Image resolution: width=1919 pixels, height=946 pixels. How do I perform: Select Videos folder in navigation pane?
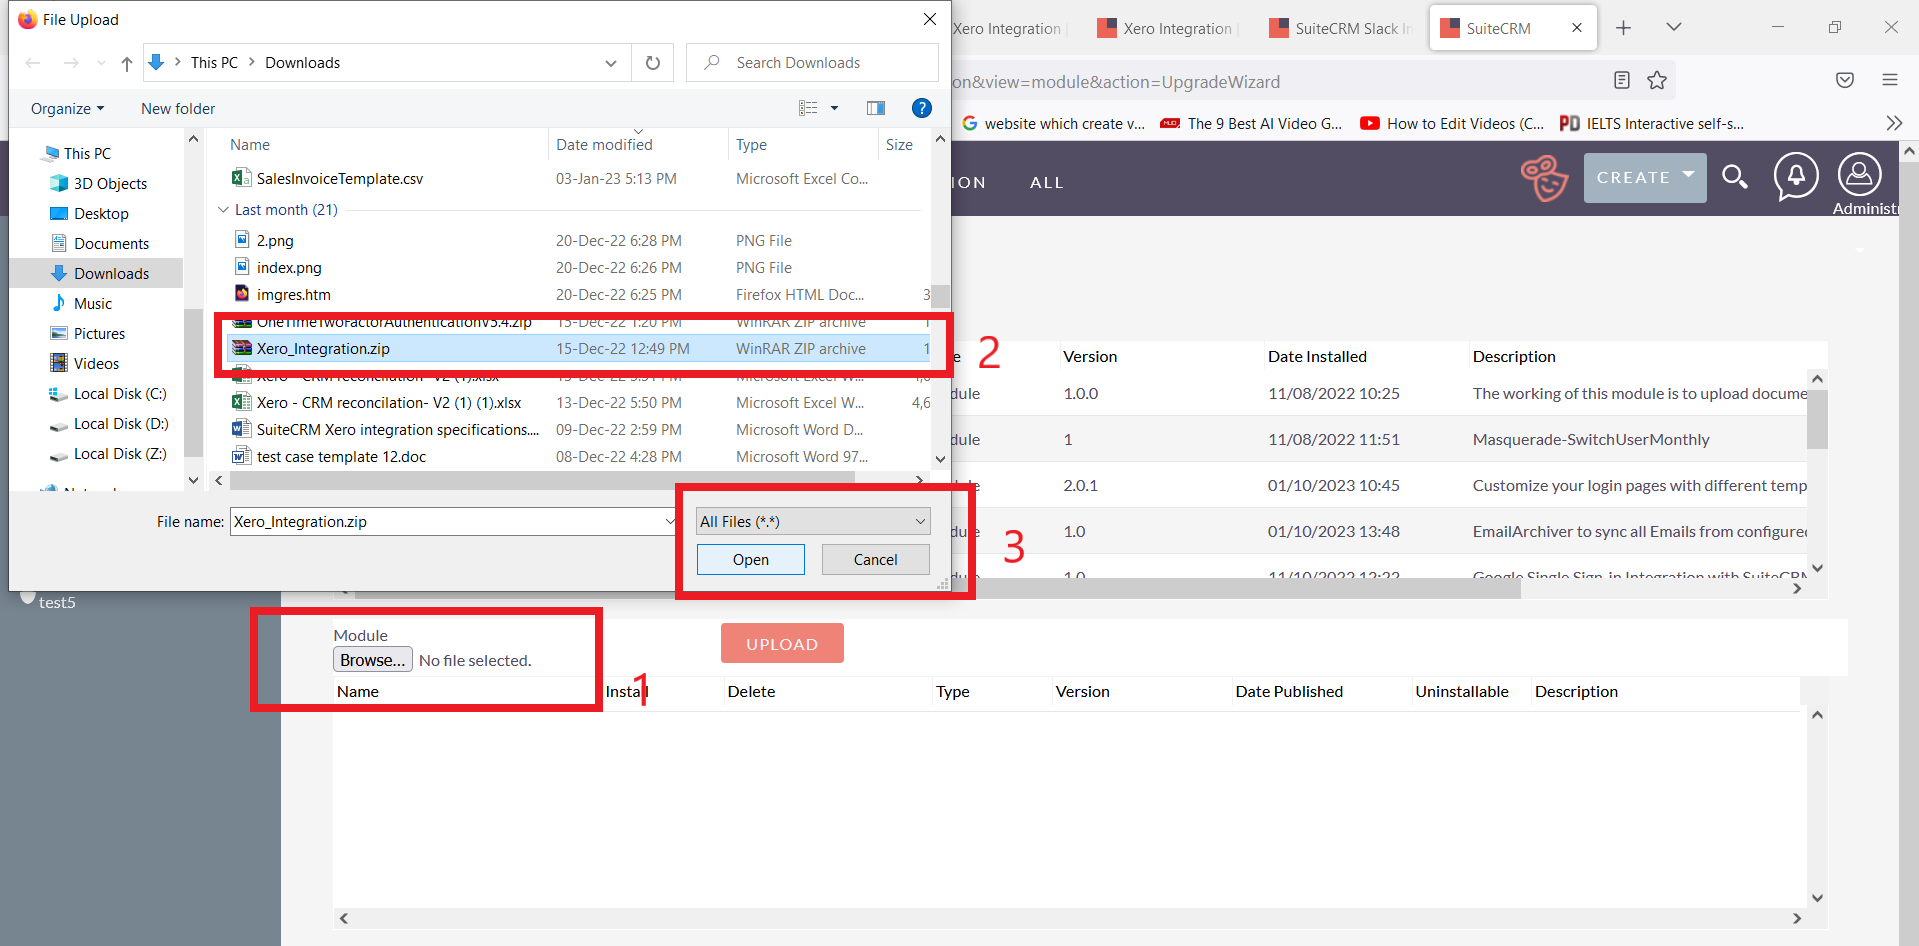pyautogui.click(x=96, y=364)
